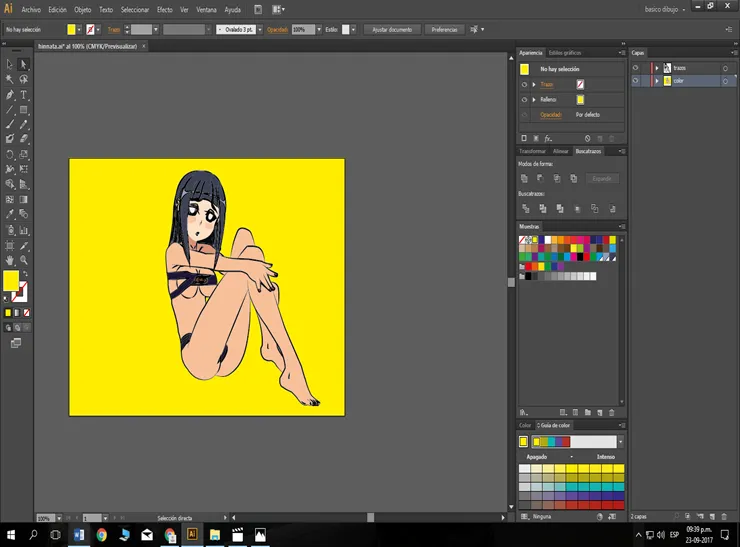Expand the color layer
Viewport: 740px width, 547px height.
click(656, 81)
